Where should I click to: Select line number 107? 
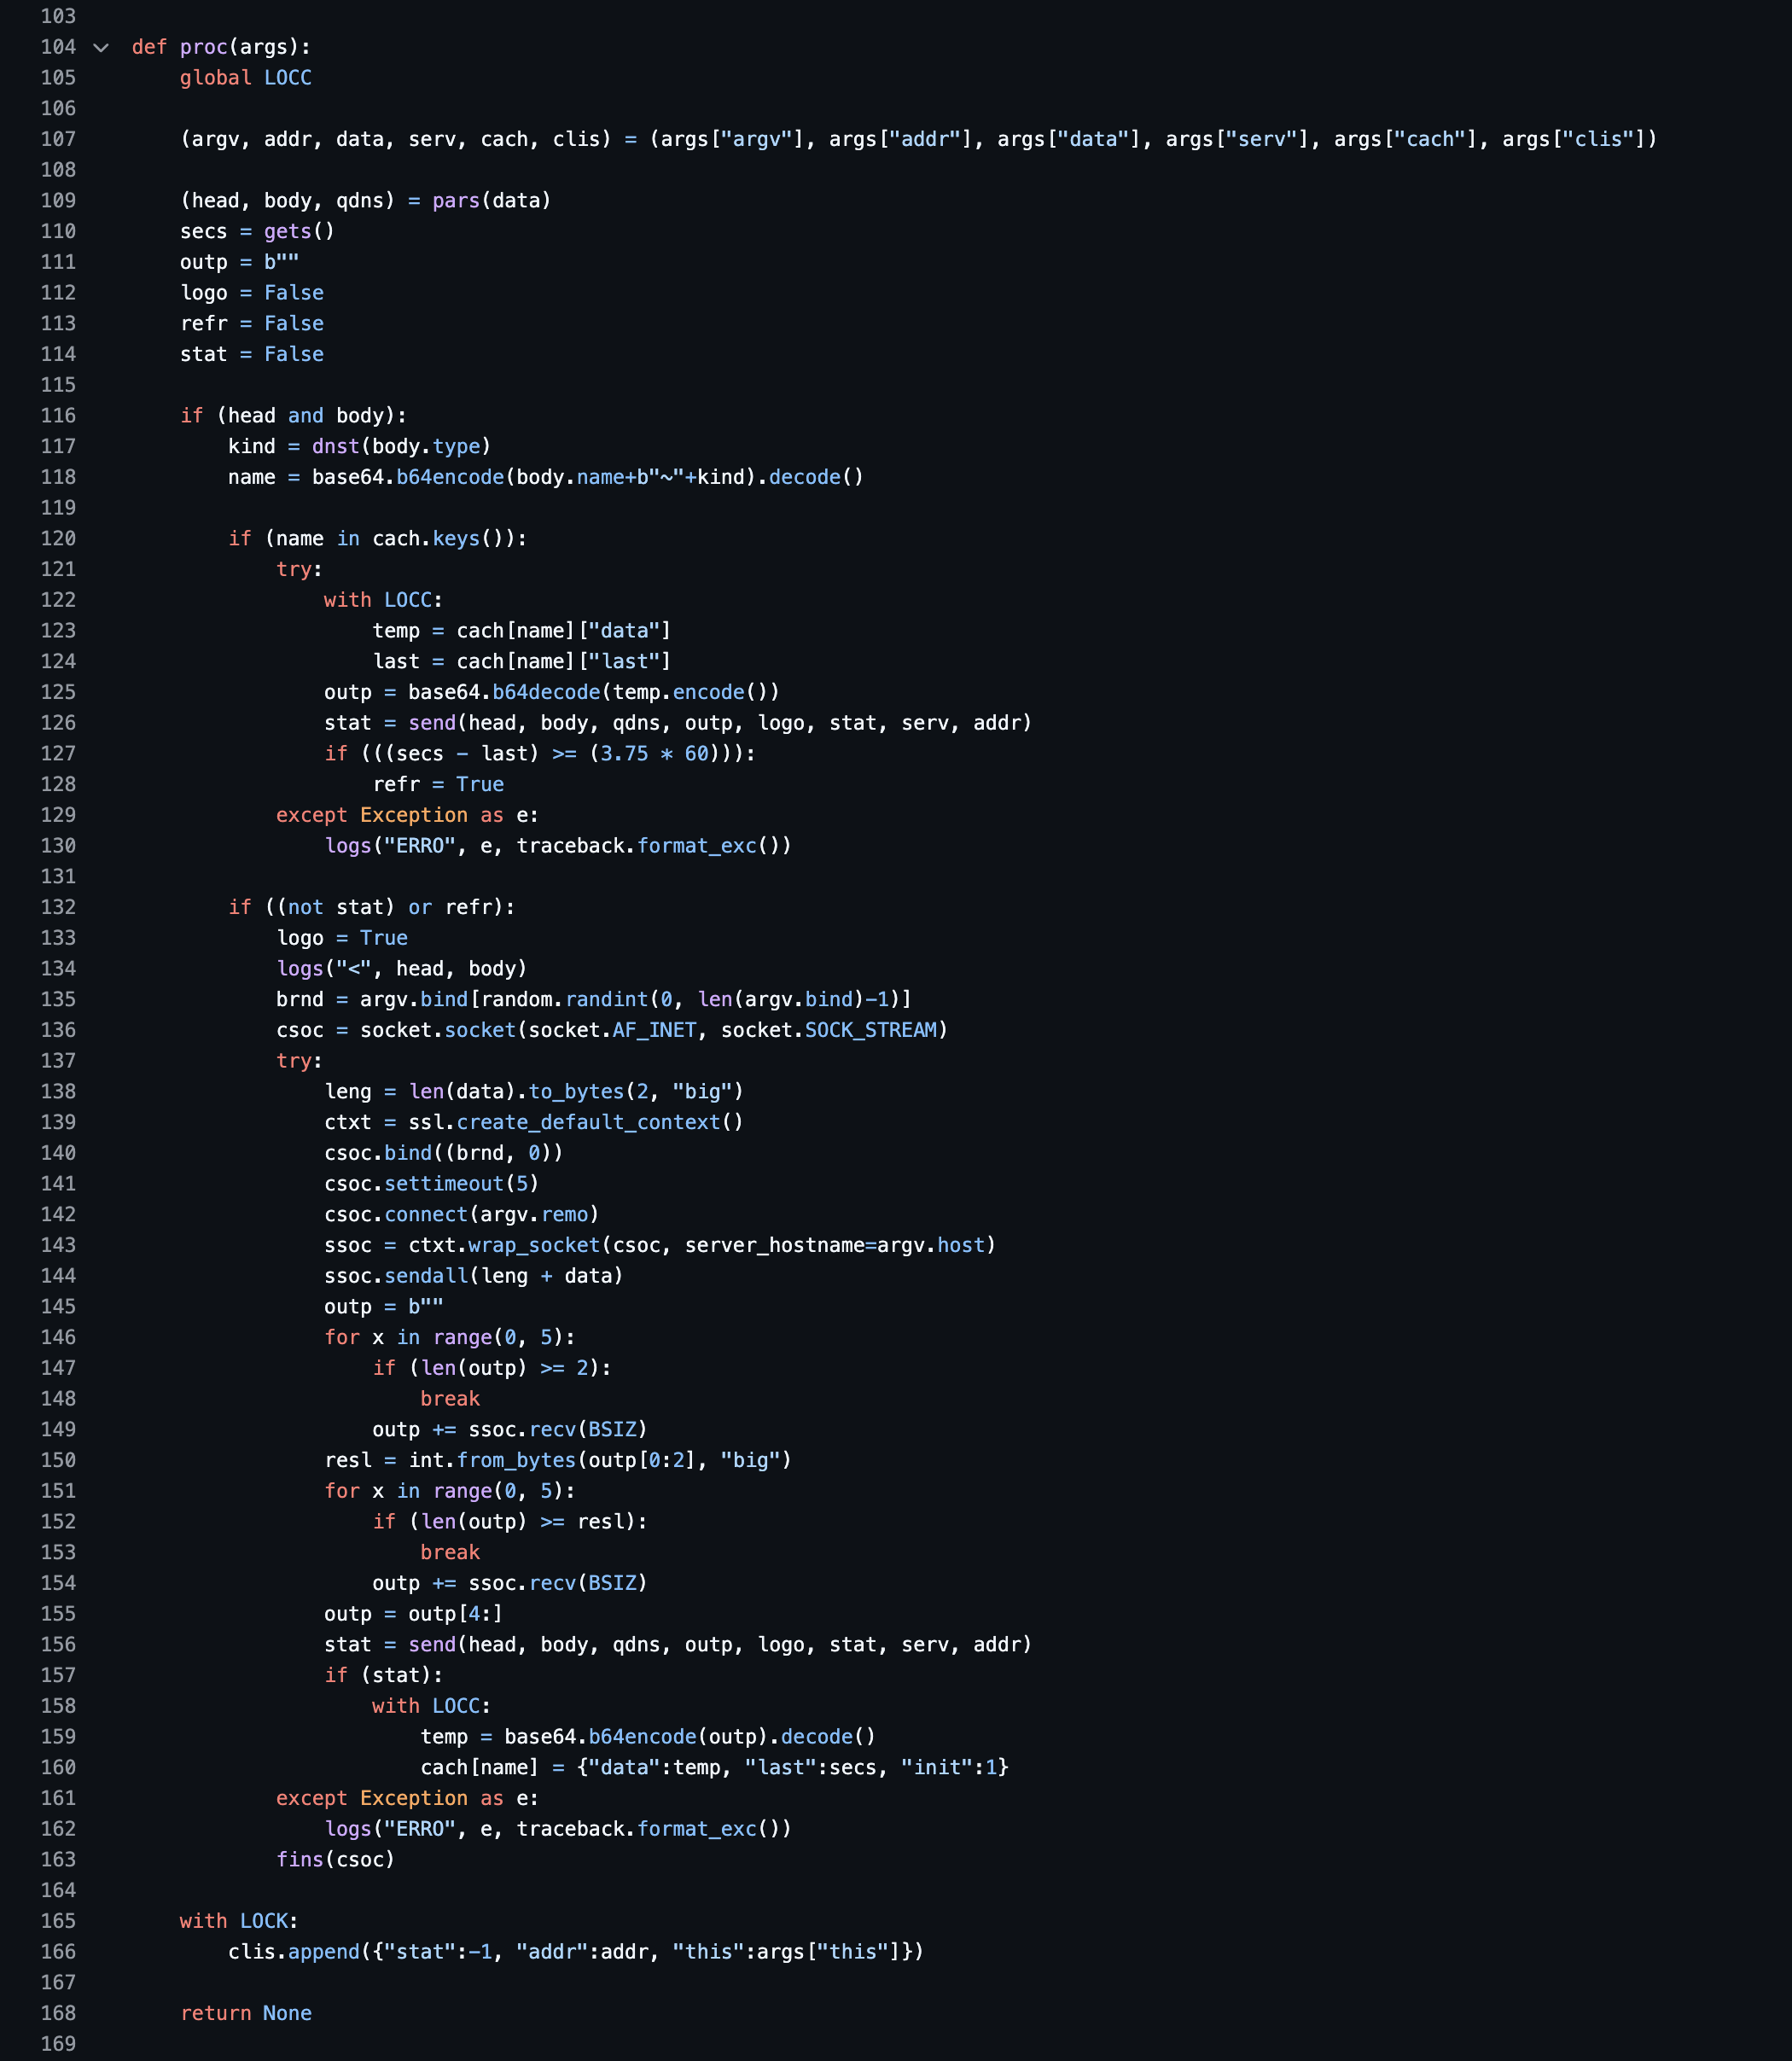coord(58,139)
